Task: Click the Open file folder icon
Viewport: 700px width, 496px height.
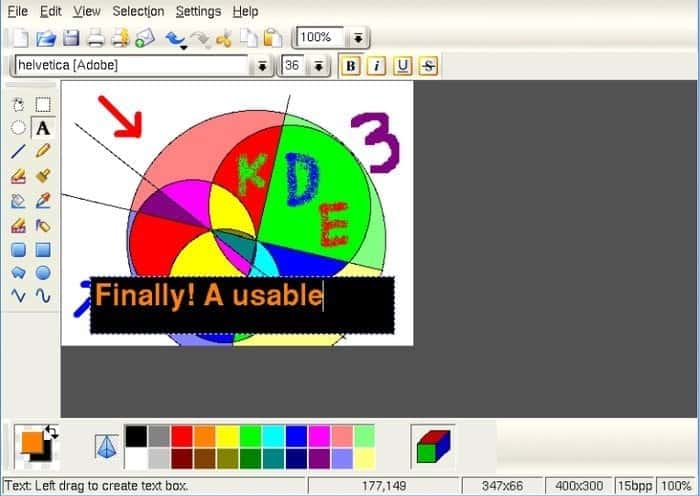Action: pyautogui.click(x=46, y=38)
